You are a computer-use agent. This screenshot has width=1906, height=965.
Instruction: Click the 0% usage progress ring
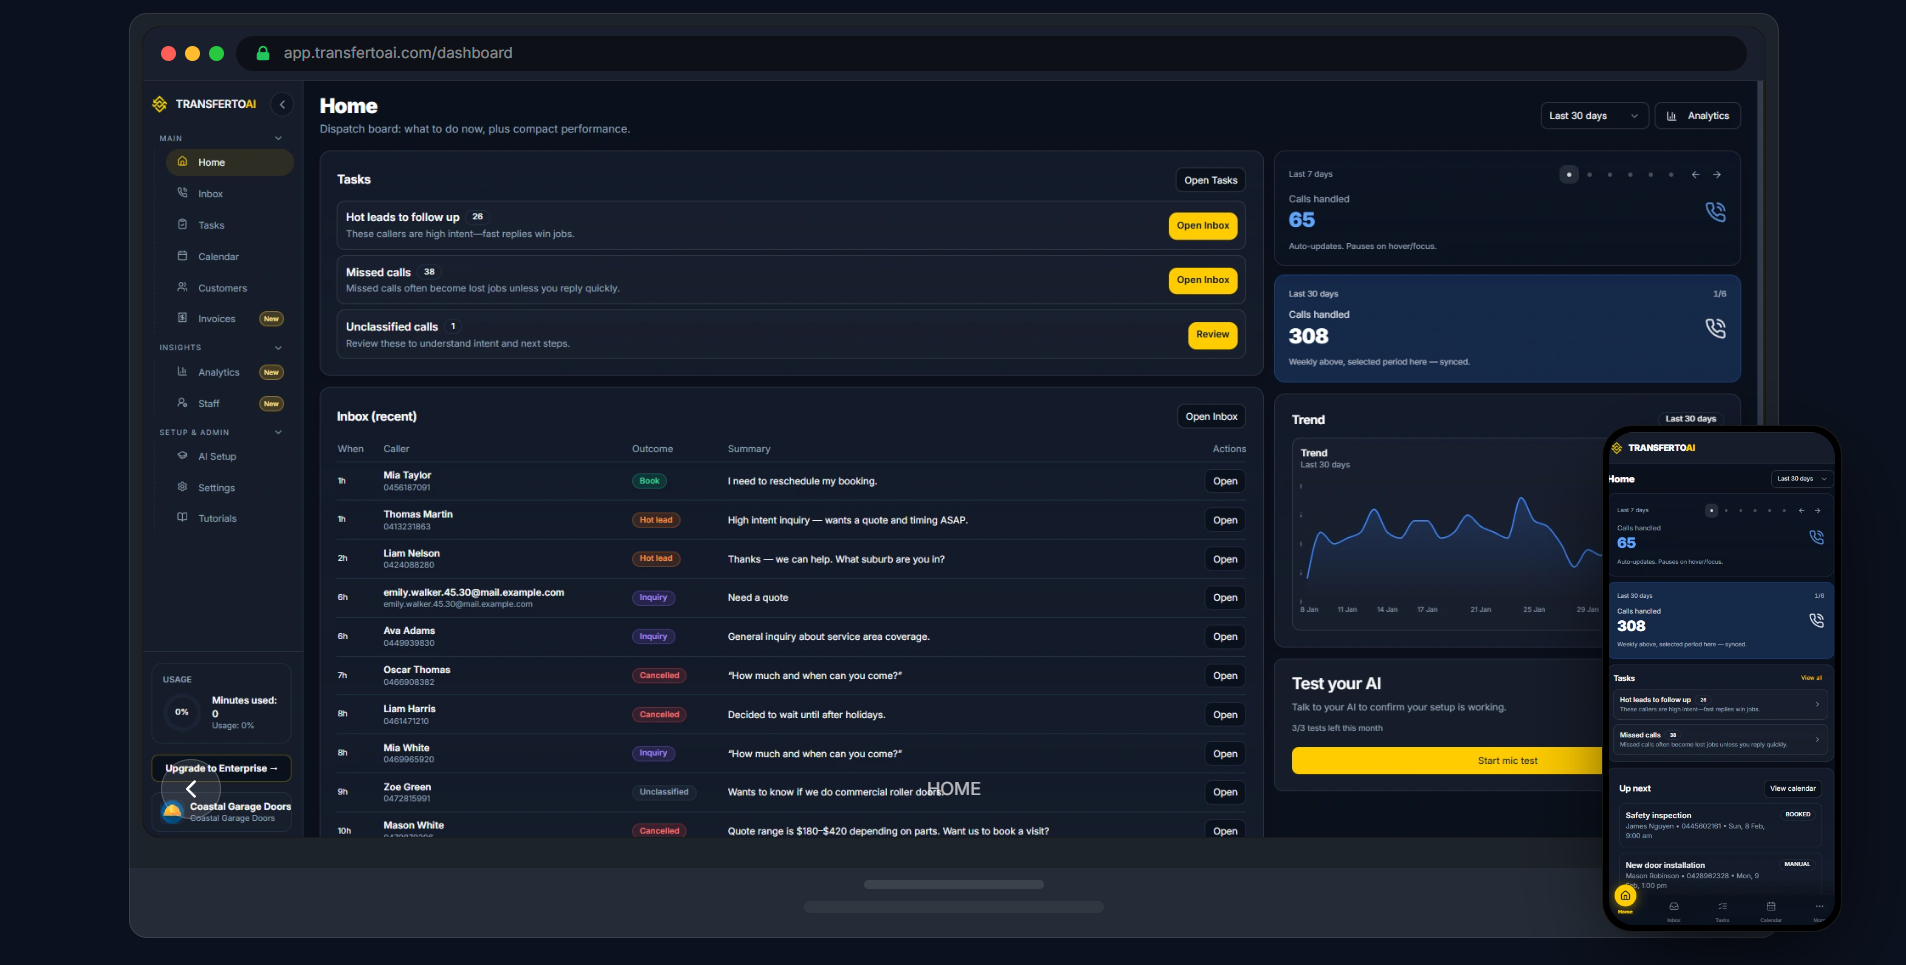(182, 712)
